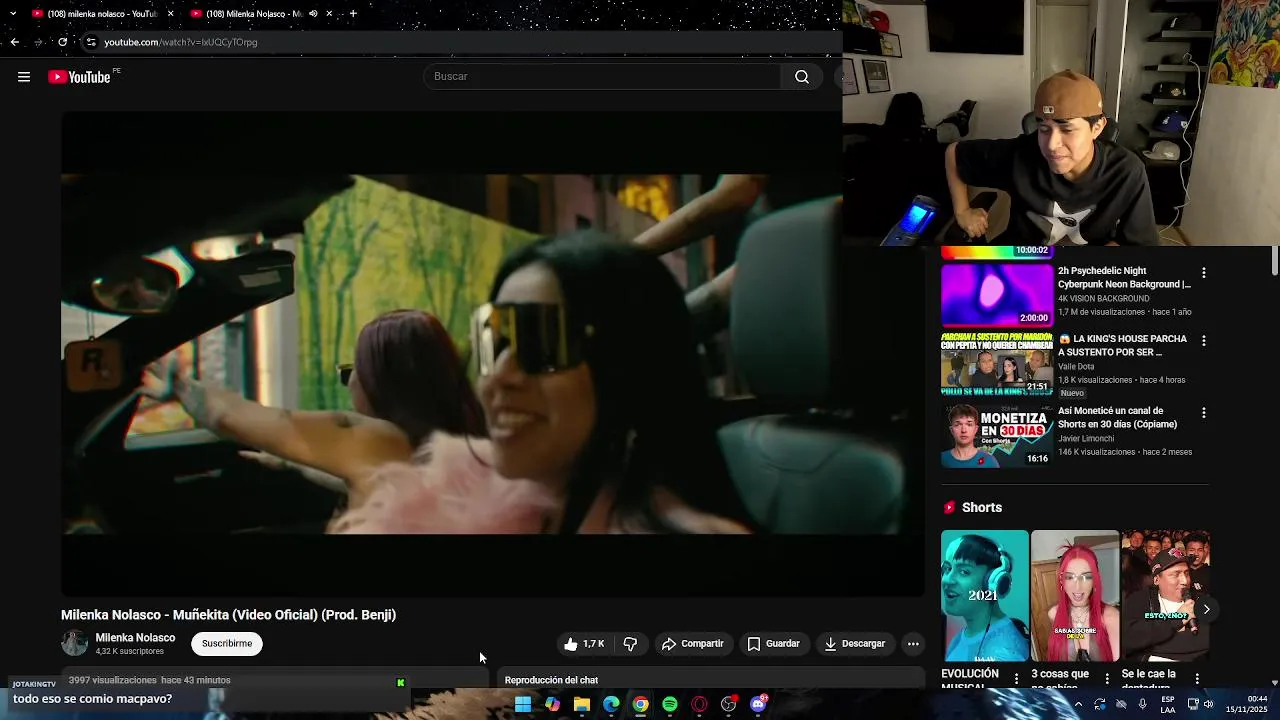Open Spotify from the taskbar
The image size is (1280, 720).
(x=670, y=704)
